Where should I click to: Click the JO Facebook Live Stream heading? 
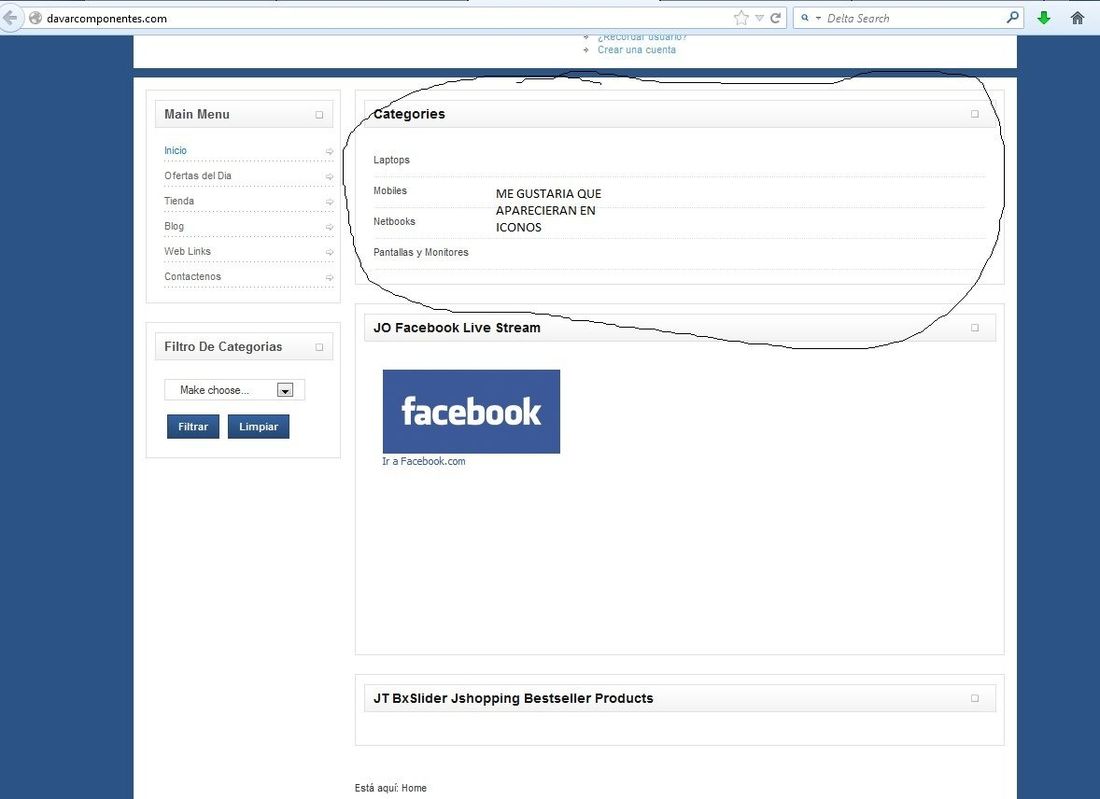[457, 328]
